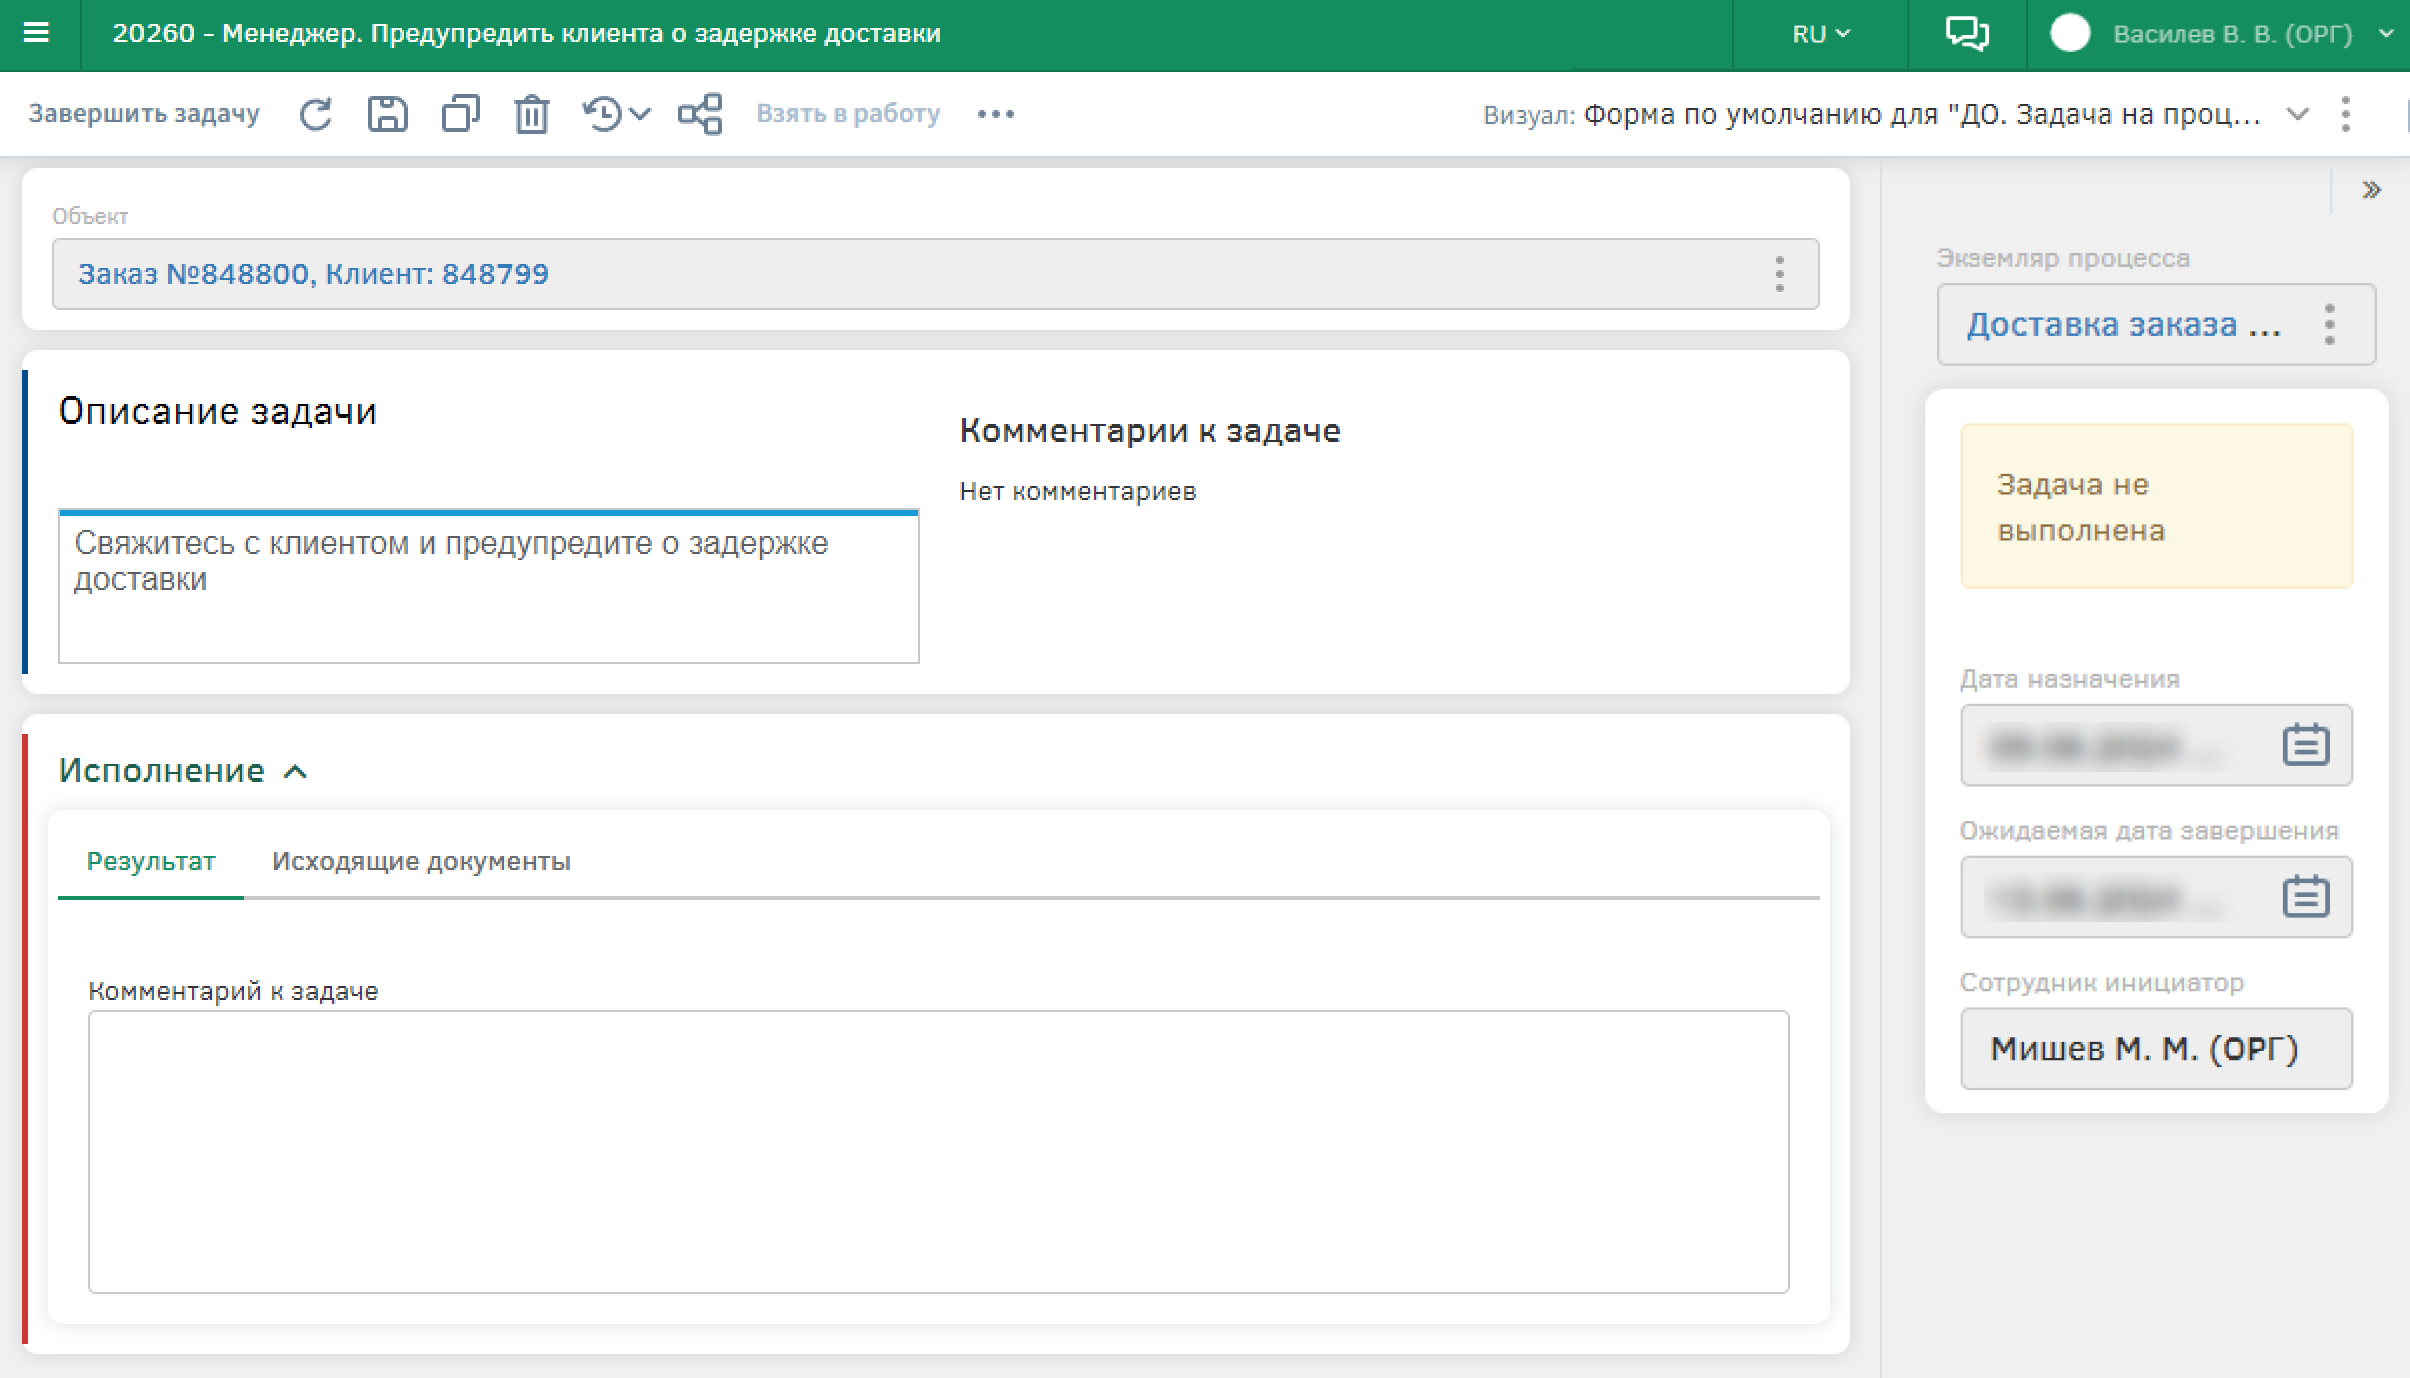
Task: Collapse the right side panel
Action: [x=2371, y=190]
